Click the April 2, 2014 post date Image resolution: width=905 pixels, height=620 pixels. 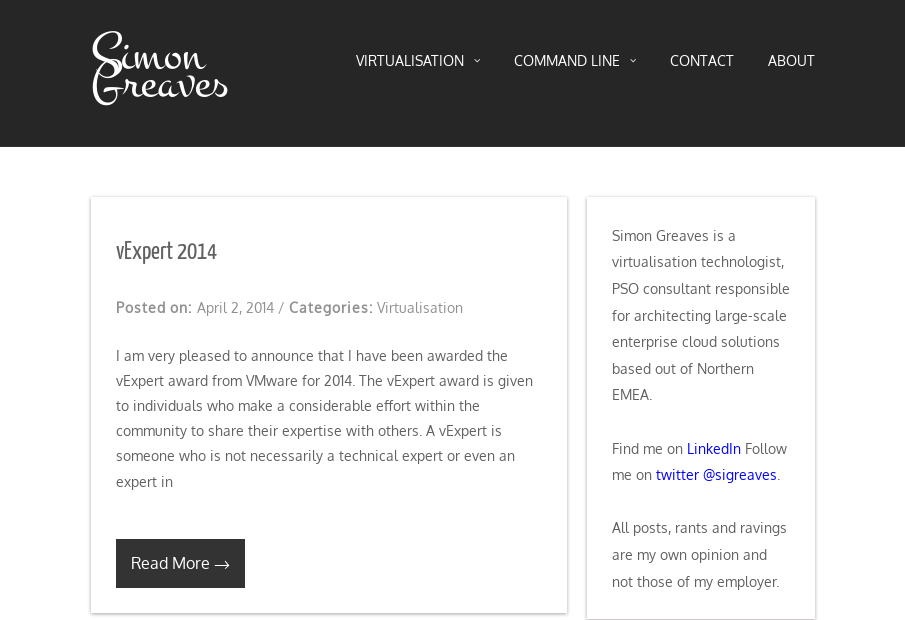tap(235, 308)
